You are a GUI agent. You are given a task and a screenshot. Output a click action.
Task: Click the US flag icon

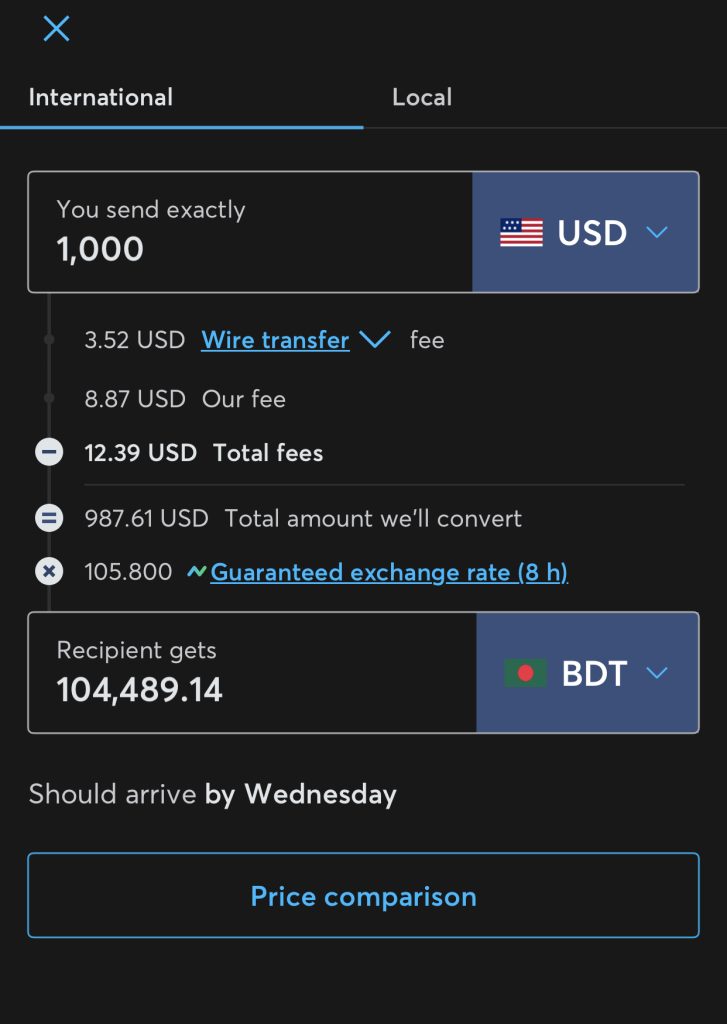[x=521, y=233]
